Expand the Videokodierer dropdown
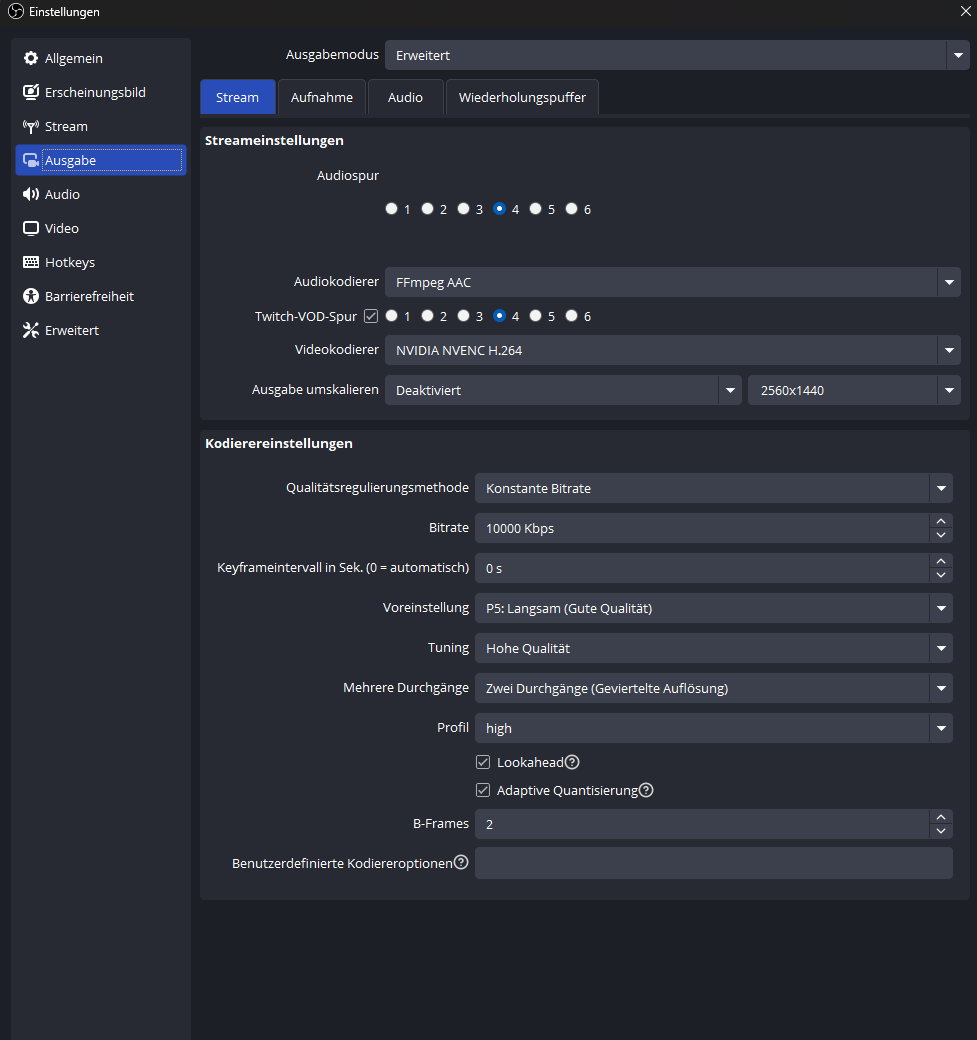The width and height of the screenshot is (977, 1040). (x=948, y=350)
